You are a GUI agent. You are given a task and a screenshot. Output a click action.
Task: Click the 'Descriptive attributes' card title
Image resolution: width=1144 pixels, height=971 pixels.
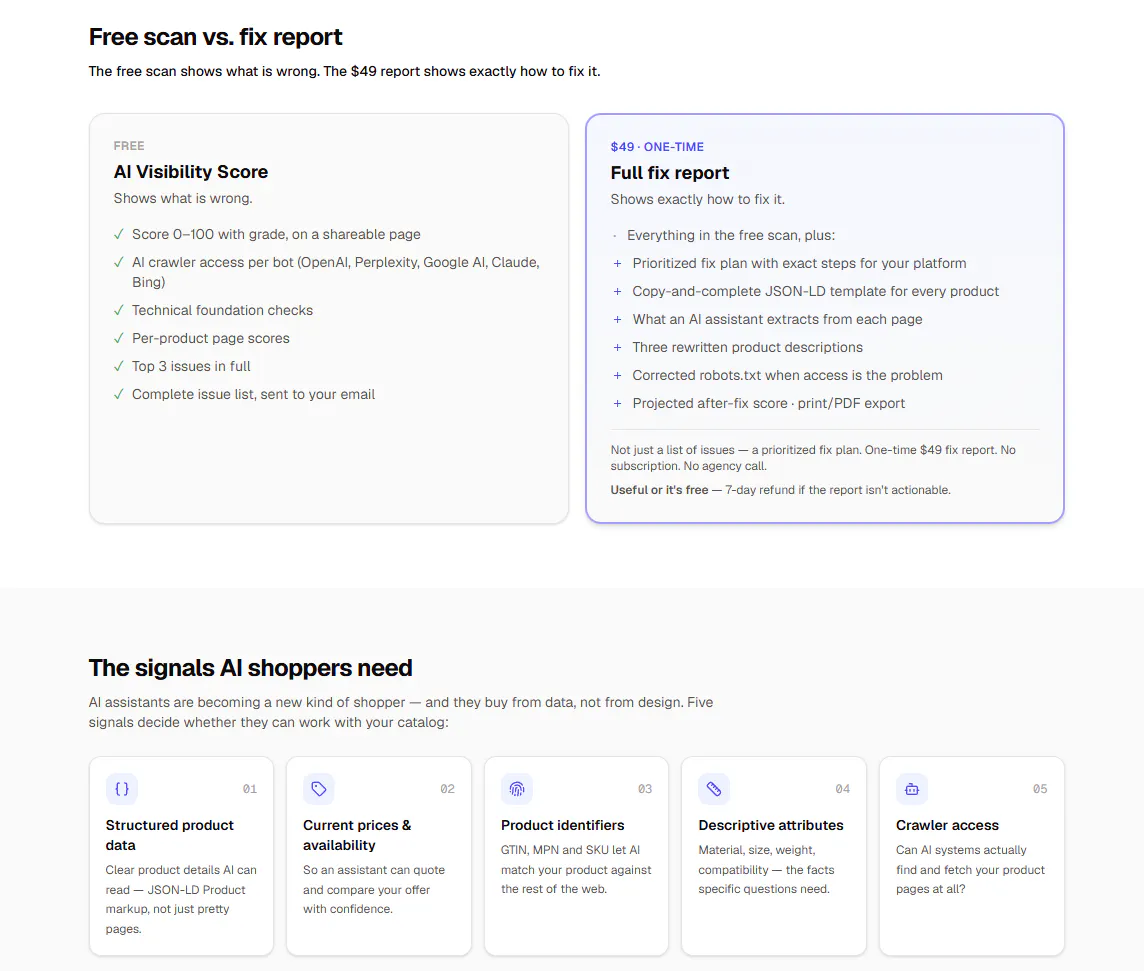(x=770, y=825)
